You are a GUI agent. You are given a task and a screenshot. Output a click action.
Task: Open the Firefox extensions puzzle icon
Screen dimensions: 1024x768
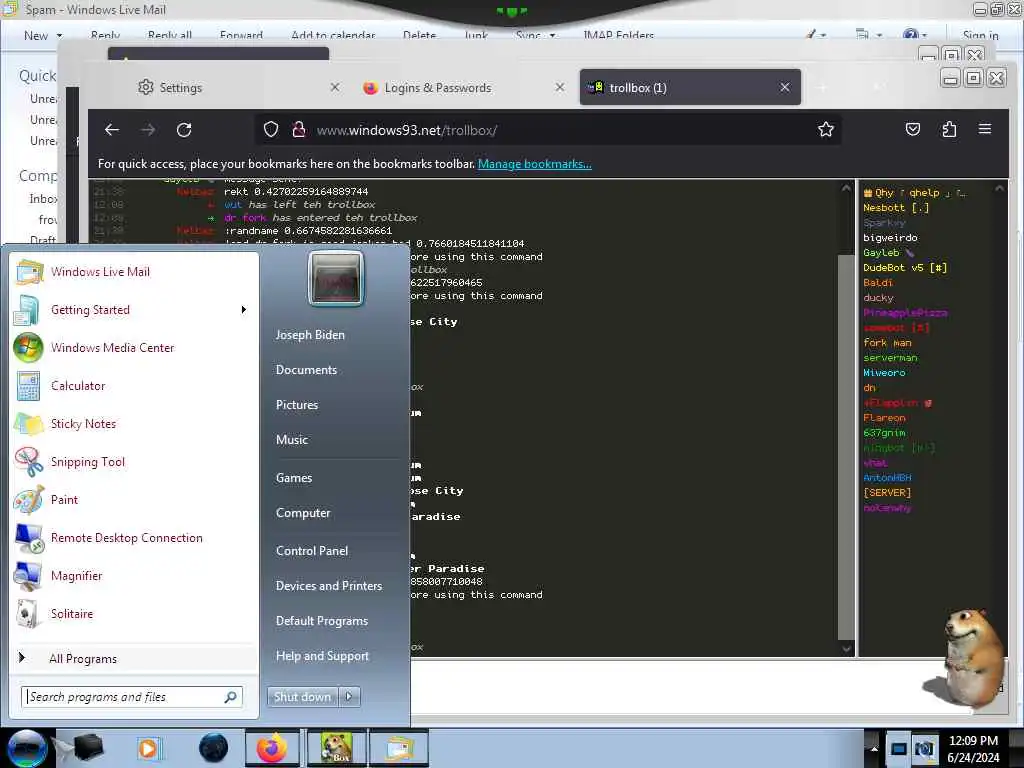point(949,129)
